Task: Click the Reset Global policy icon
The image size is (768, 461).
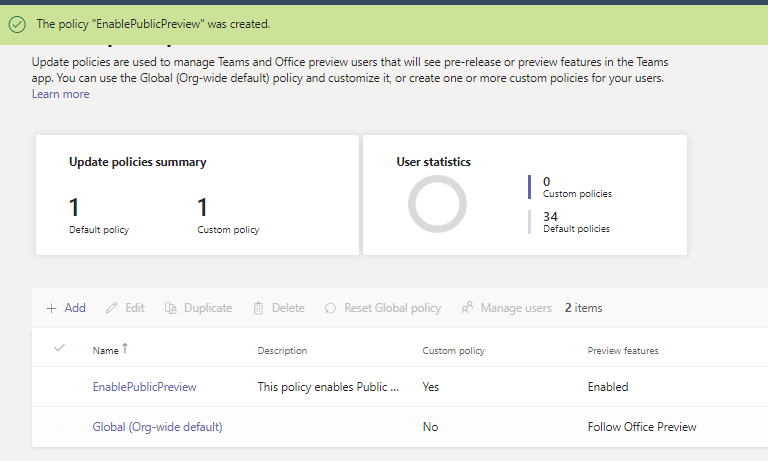Action: coord(330,308)
